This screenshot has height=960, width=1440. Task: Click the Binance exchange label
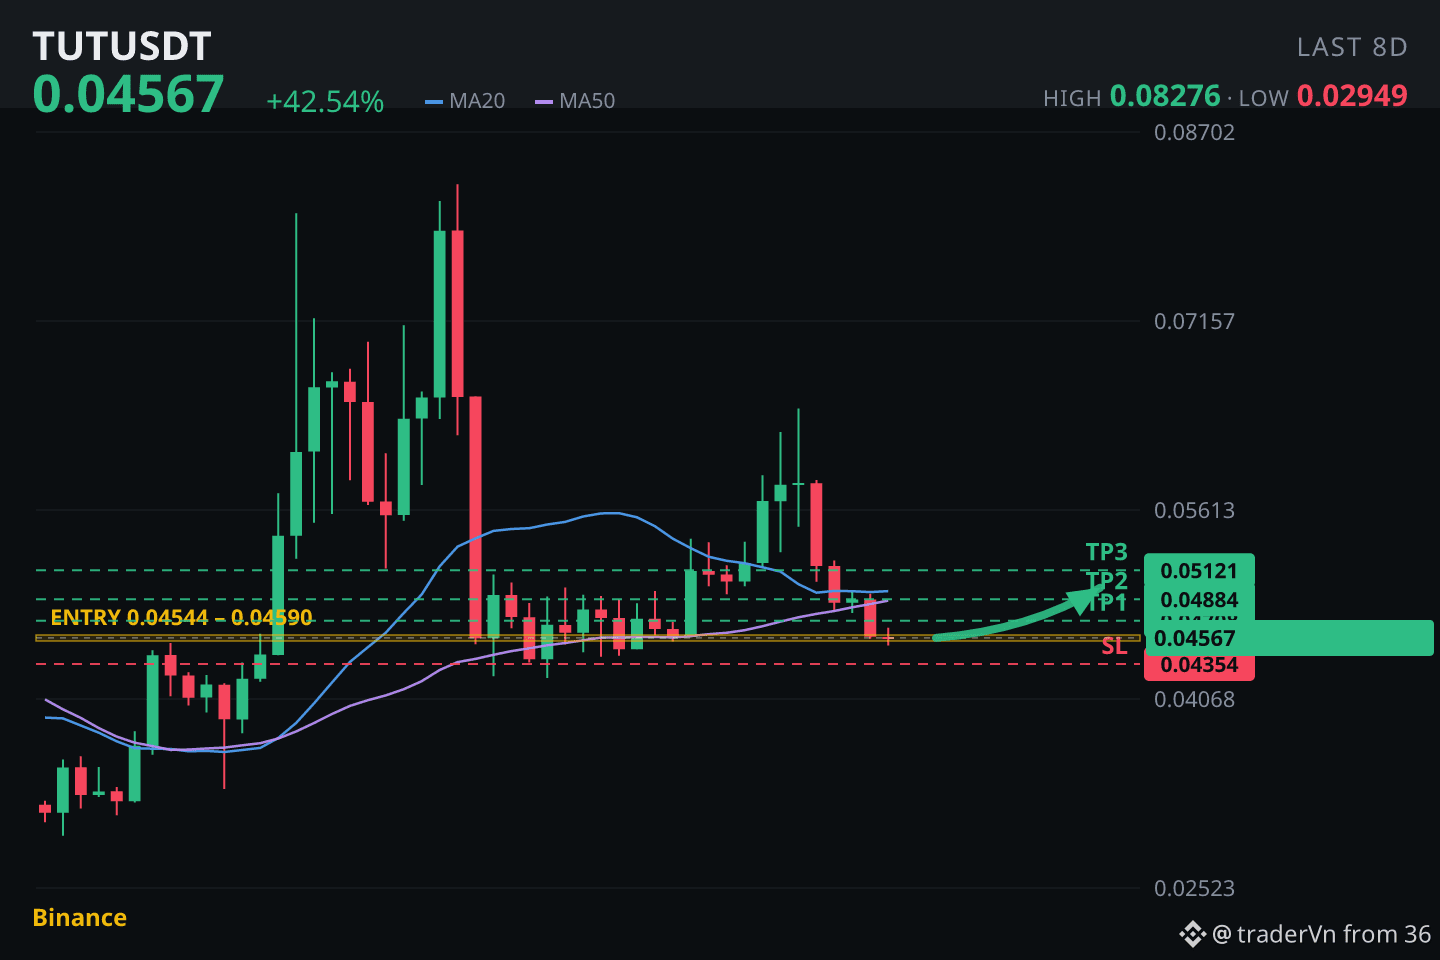tap(80, 918)
